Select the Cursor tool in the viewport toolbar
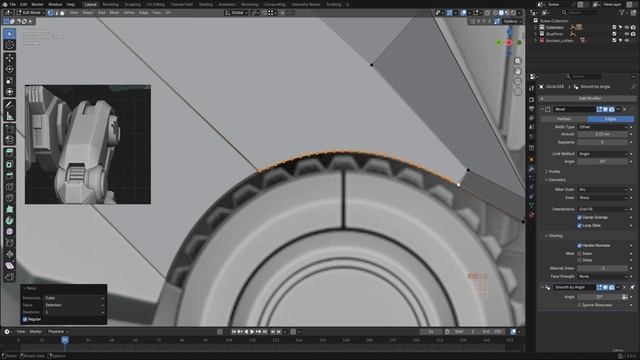The image size is (640, 360). tap(9, 45)
